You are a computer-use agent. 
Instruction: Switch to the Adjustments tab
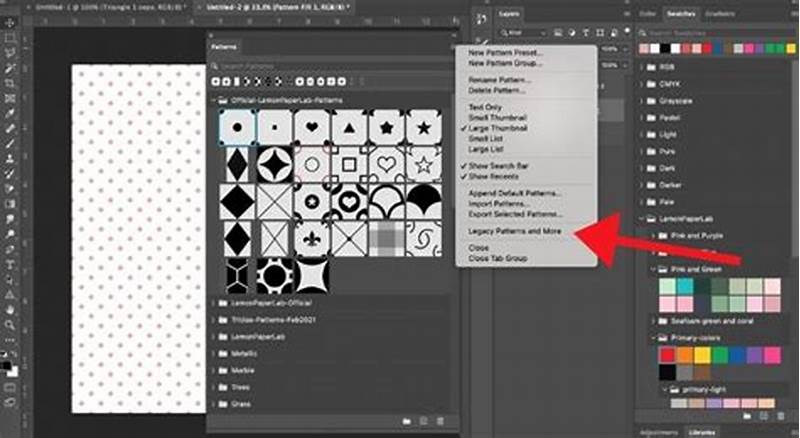(660, 432)
